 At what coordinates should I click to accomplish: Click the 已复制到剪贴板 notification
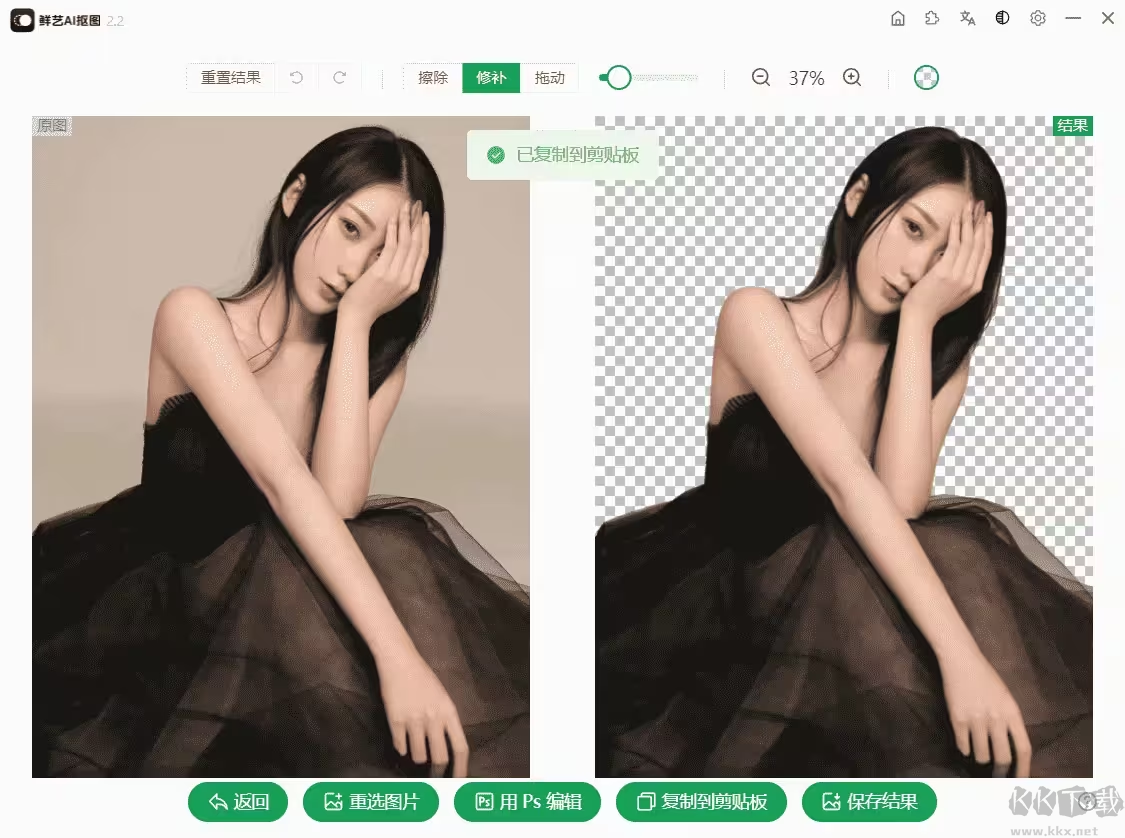(x=562, y=155)
